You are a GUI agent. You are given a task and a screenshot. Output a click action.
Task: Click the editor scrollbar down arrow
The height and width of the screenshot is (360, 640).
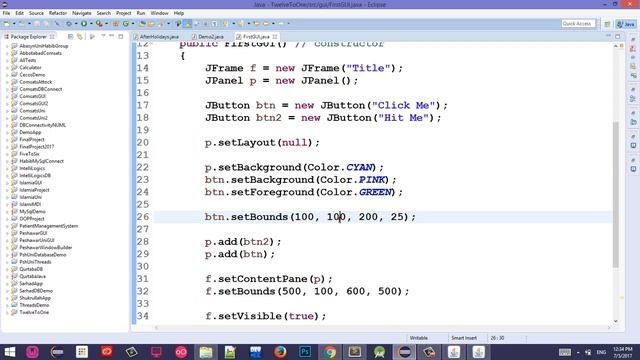[x=616, y=321]
